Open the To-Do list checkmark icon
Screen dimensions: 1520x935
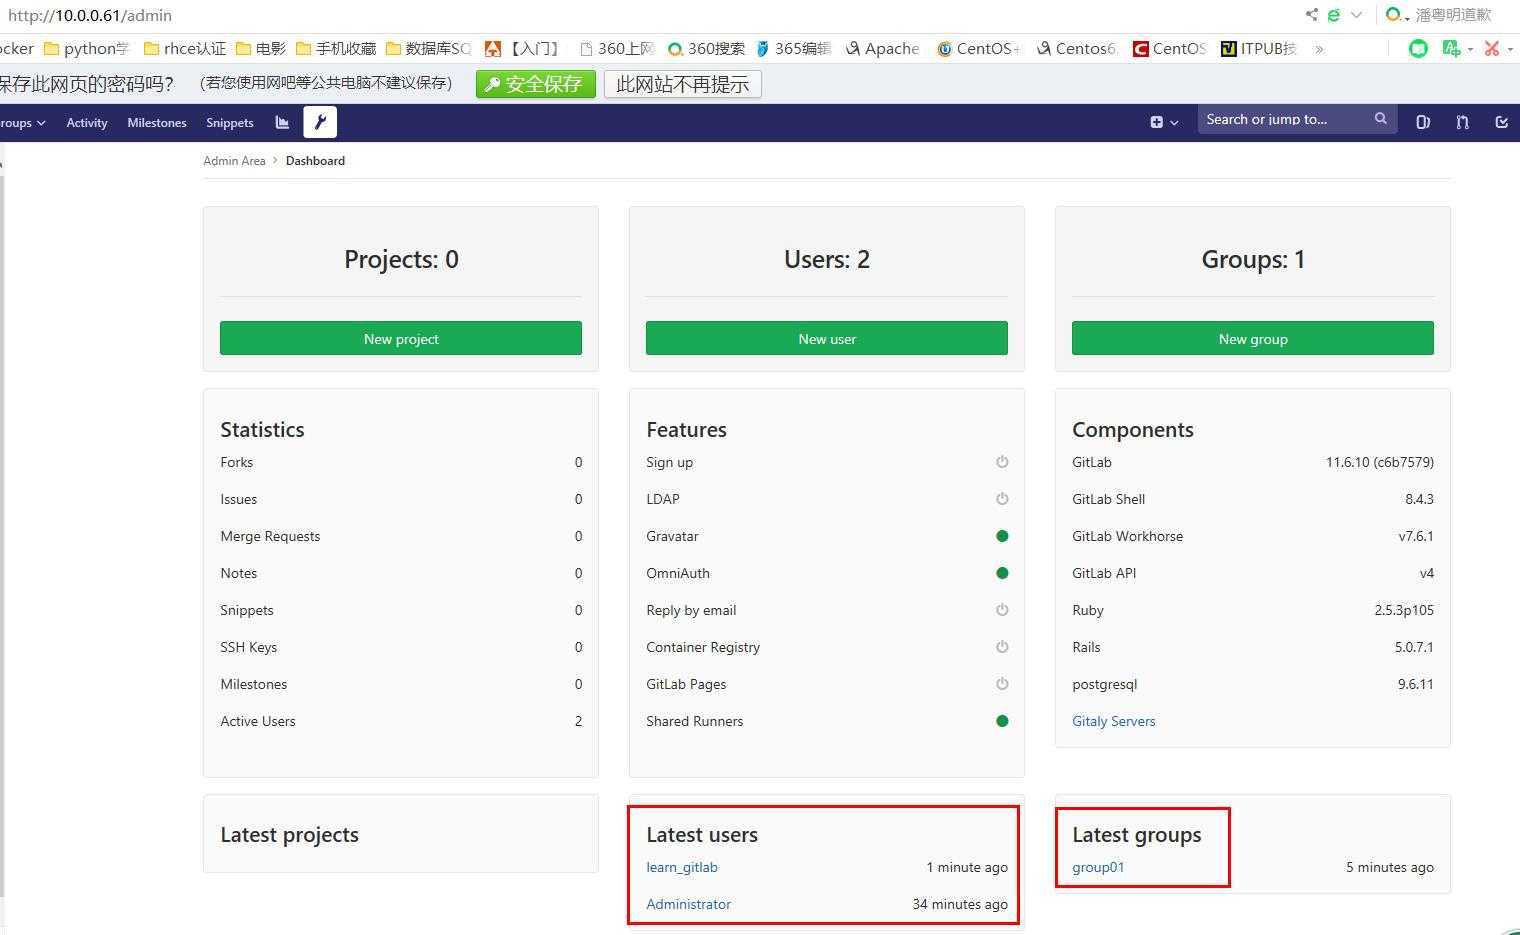[x=1501, y=122]
